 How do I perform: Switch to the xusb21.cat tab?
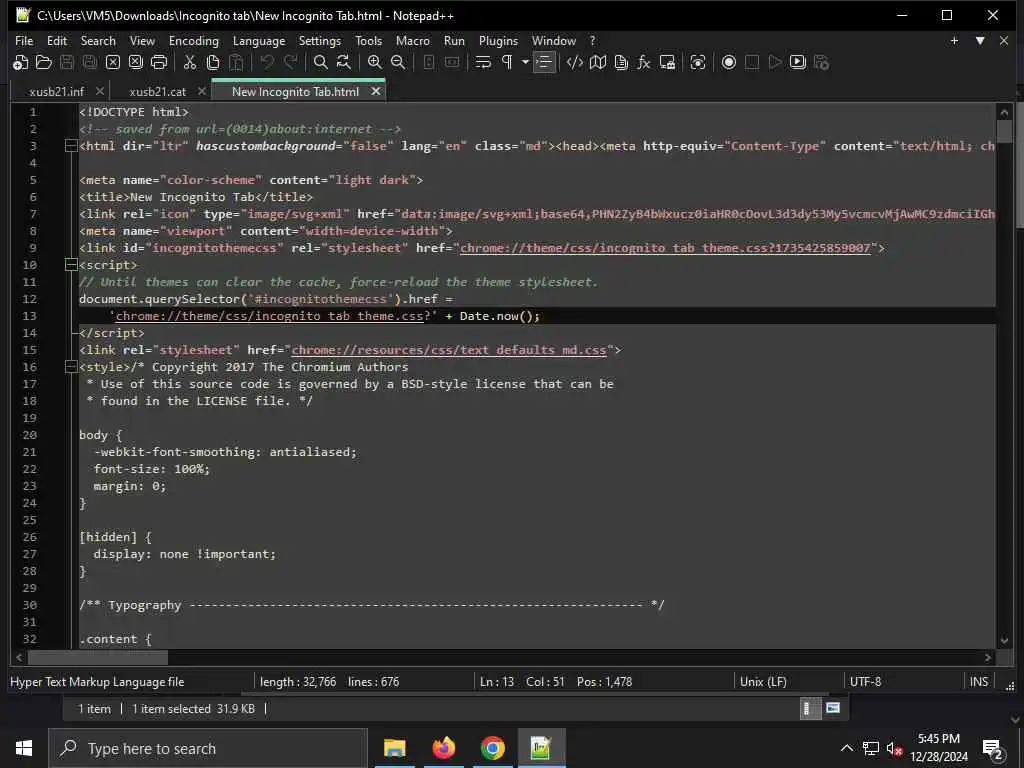[157, 92]
